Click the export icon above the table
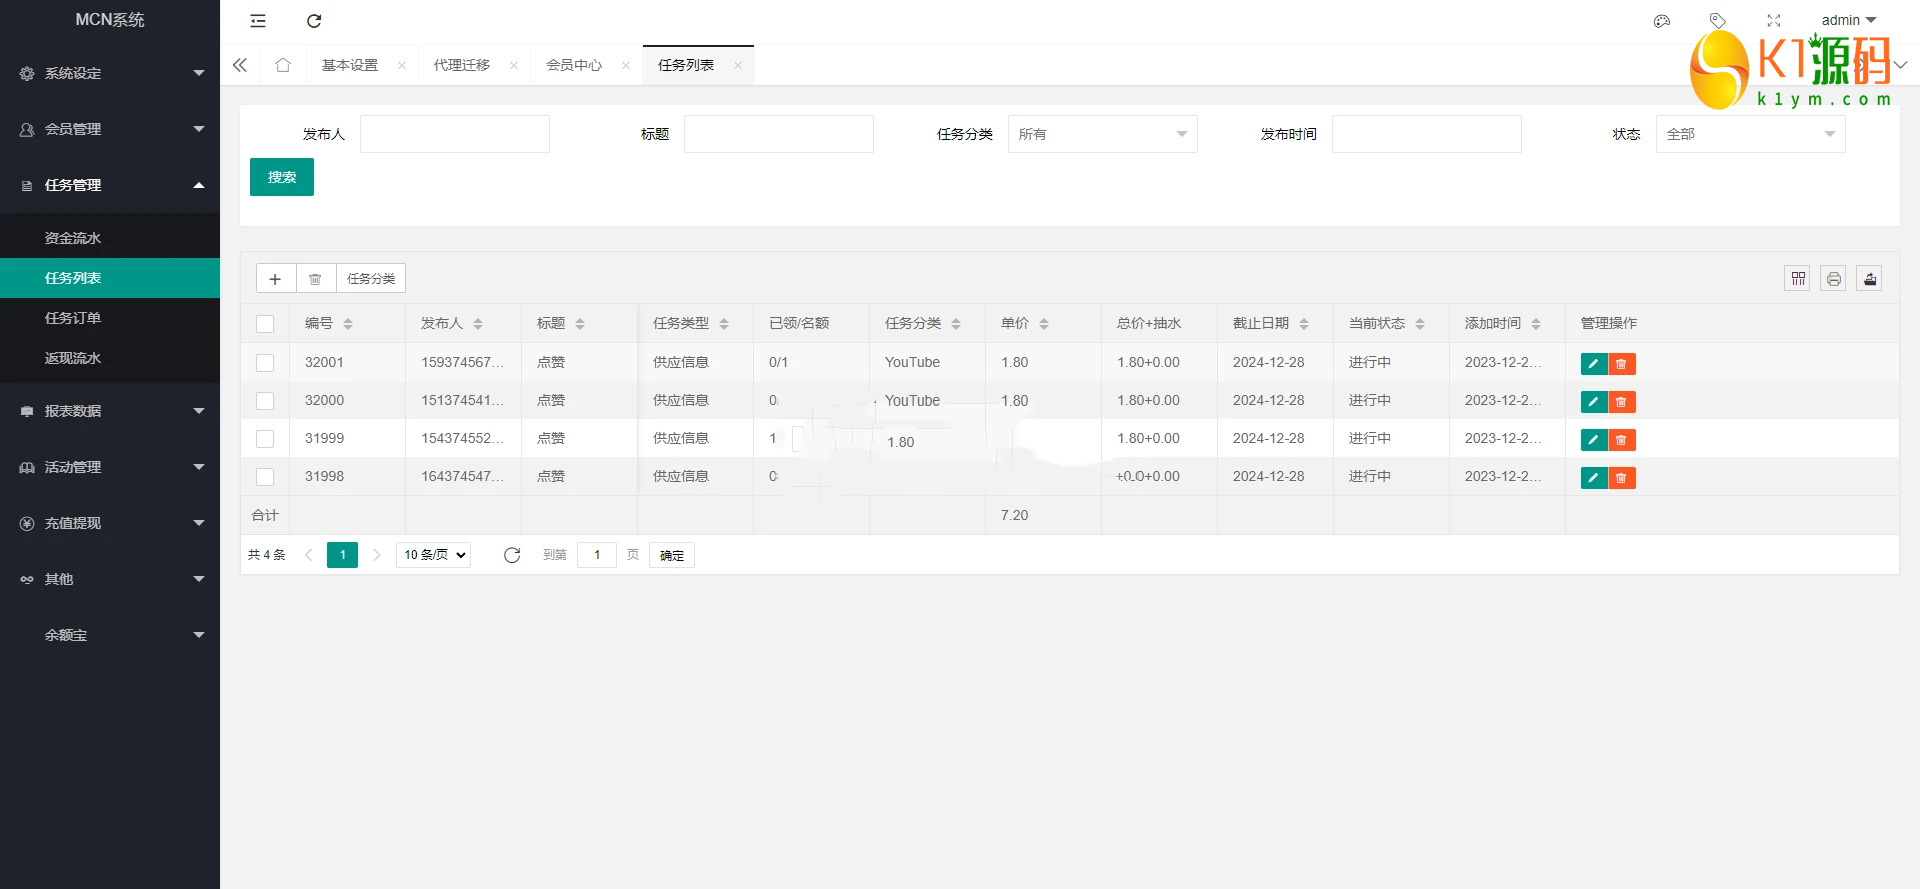Viewport: 1920px width, 889px height. pyautogui.click(x=1869, y=279)
